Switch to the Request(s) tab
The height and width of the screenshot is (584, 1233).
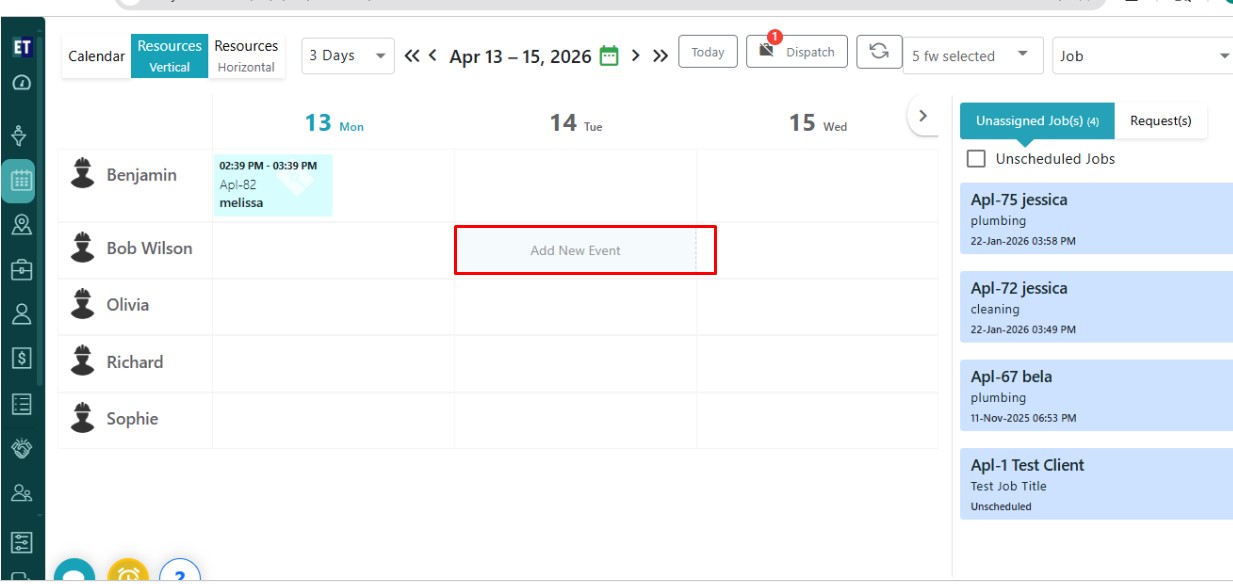click(1160, 121)
